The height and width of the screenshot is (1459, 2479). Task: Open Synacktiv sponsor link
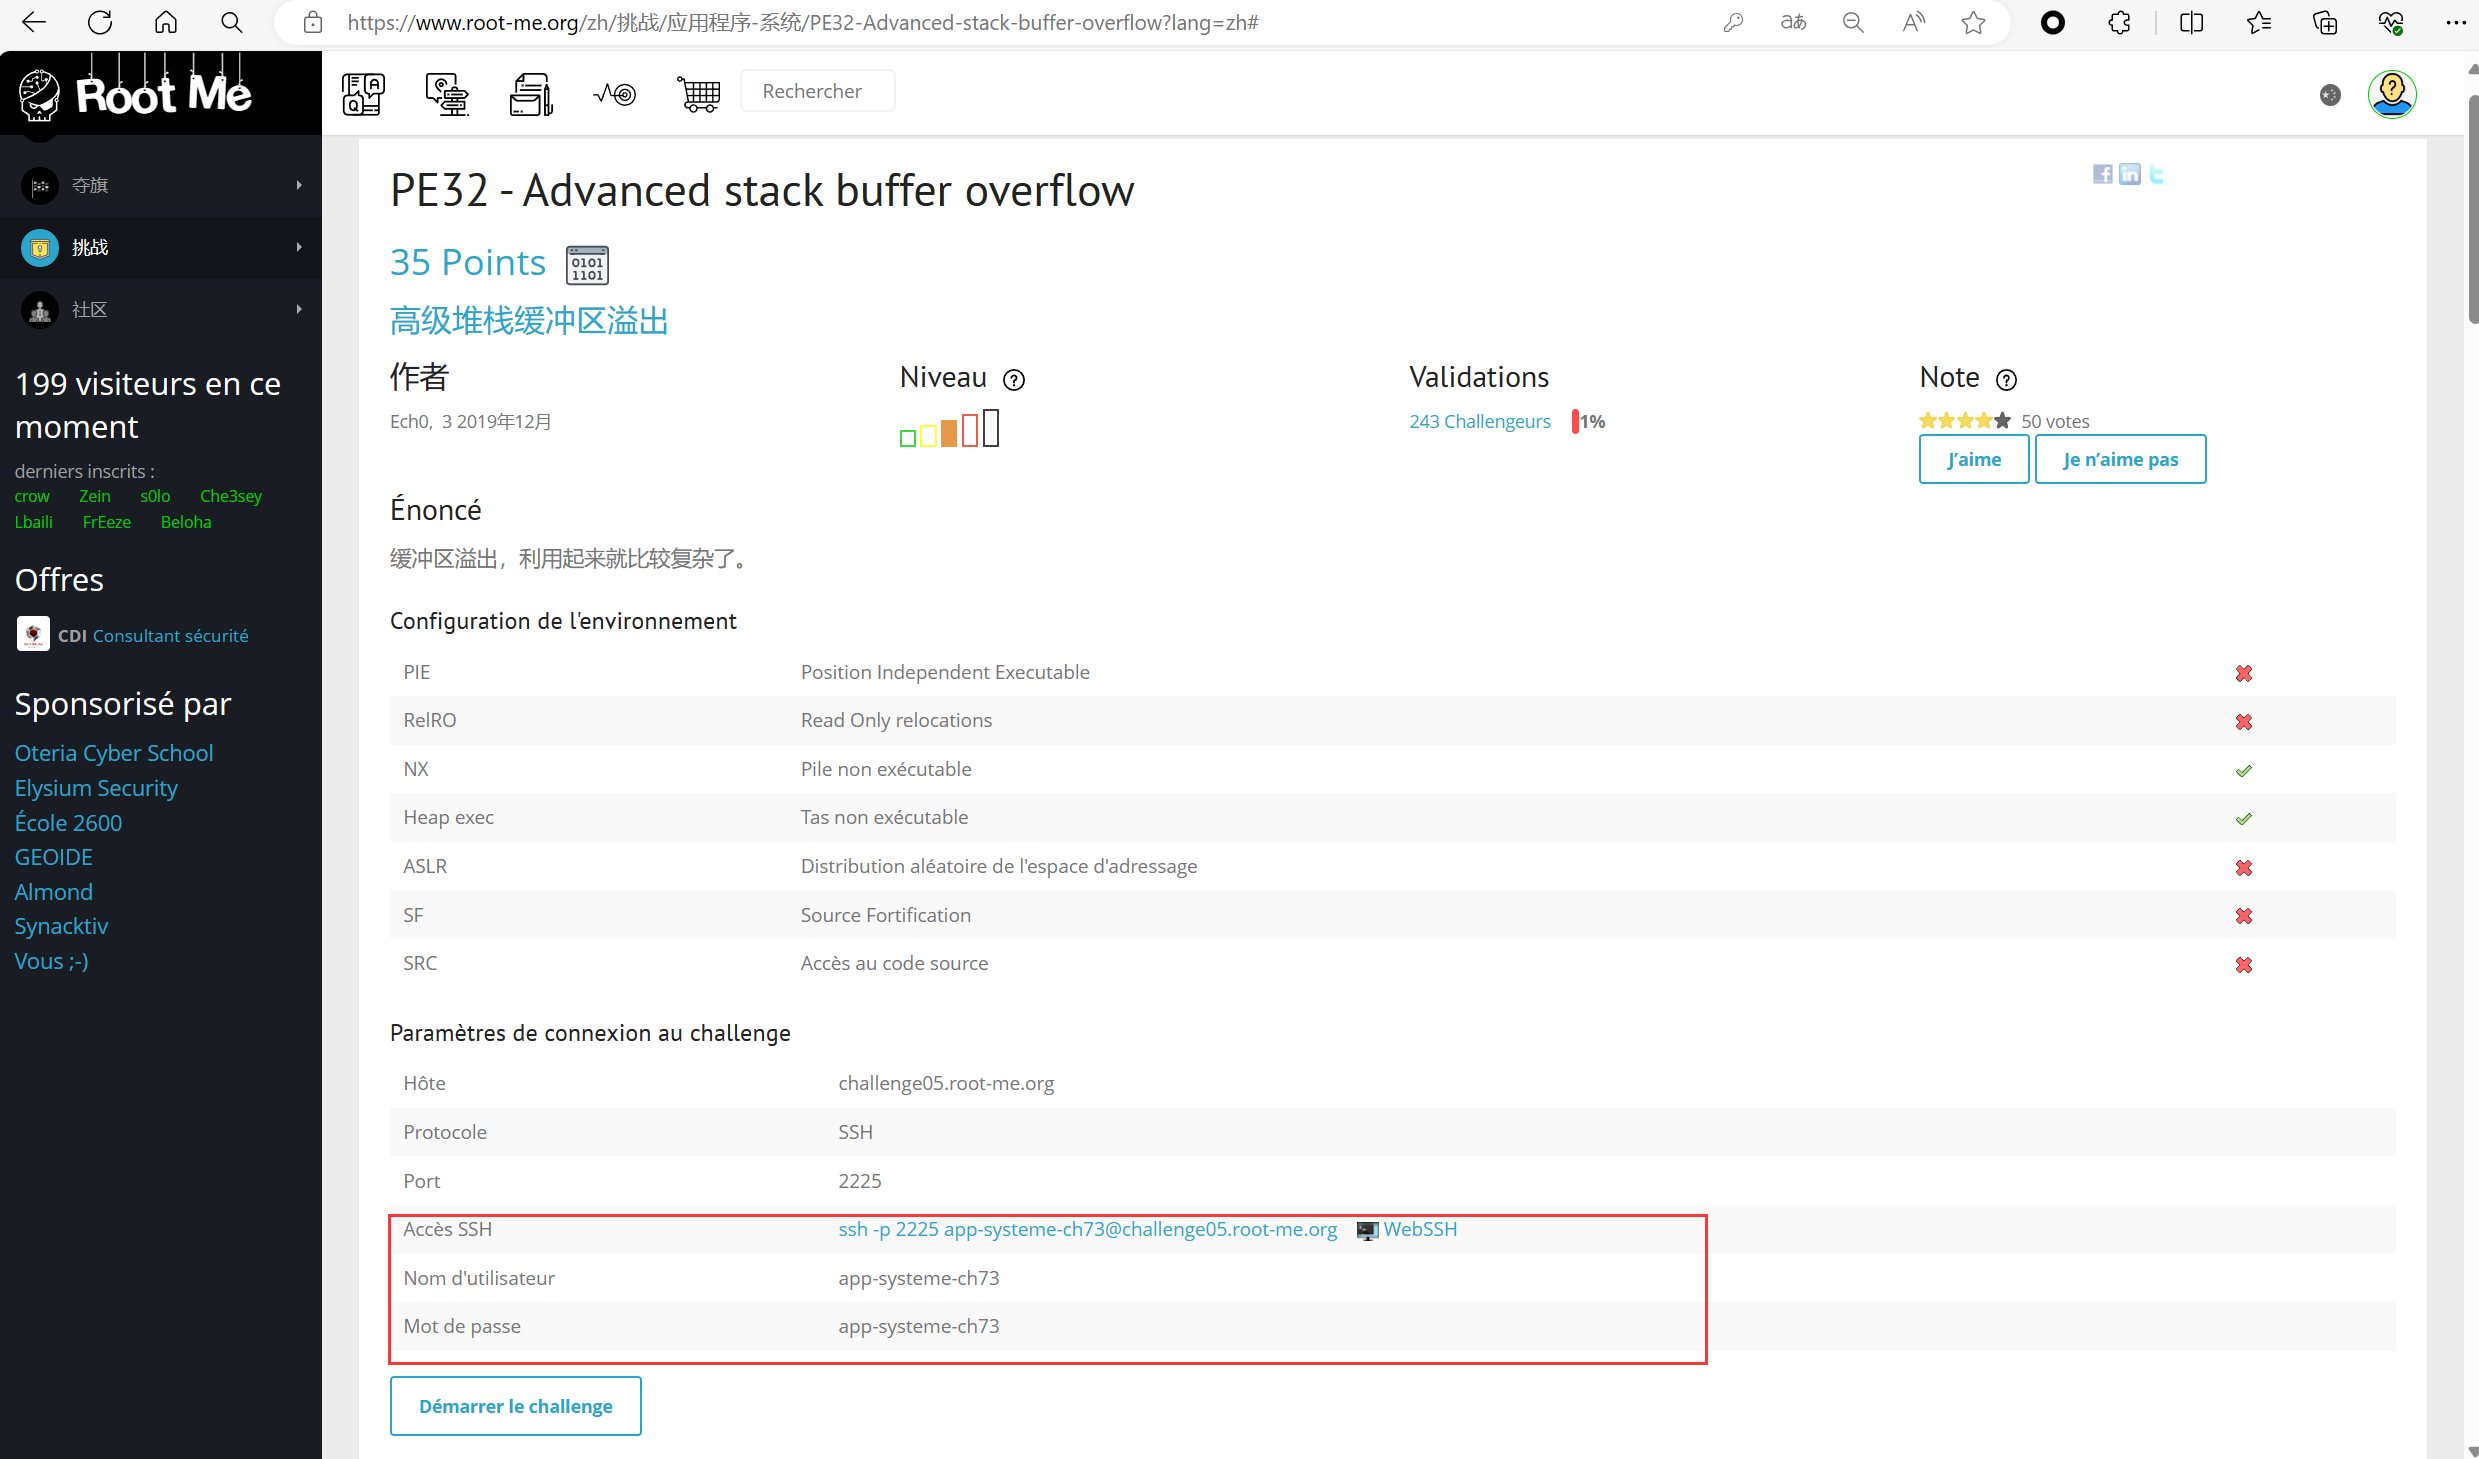[x=61, y=926]
